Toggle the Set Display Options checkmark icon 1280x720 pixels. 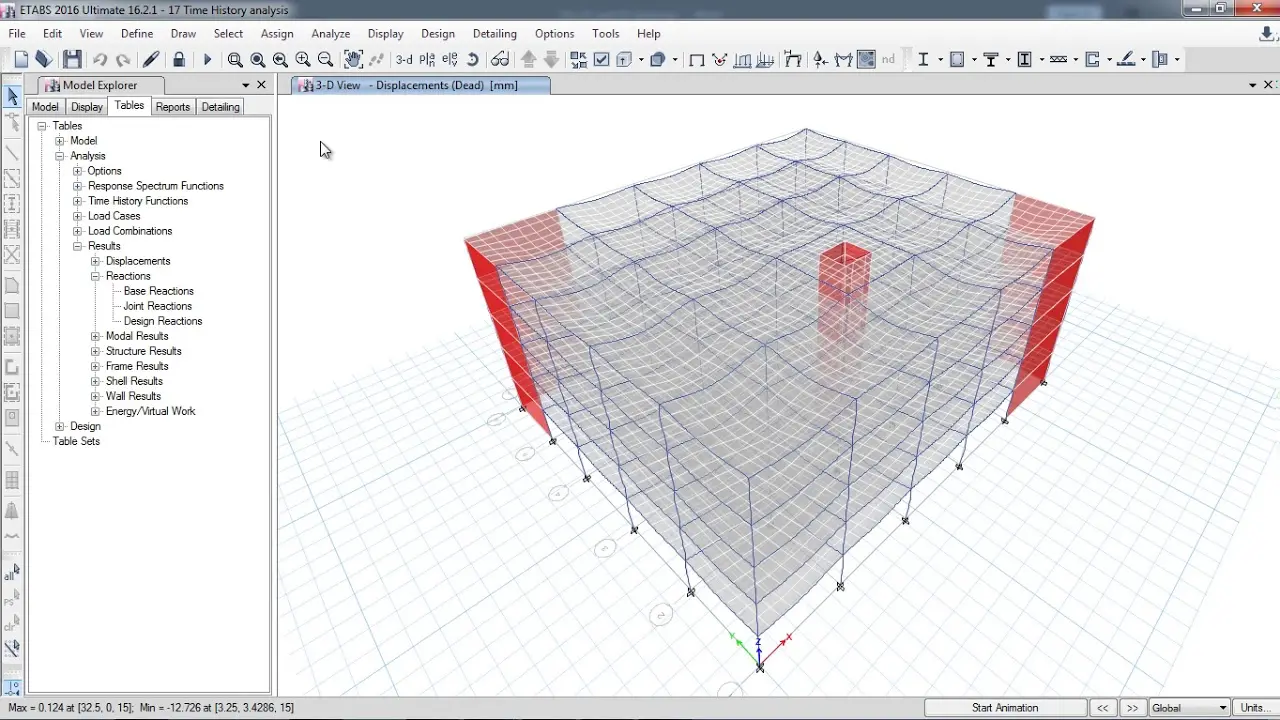point(601,60)
